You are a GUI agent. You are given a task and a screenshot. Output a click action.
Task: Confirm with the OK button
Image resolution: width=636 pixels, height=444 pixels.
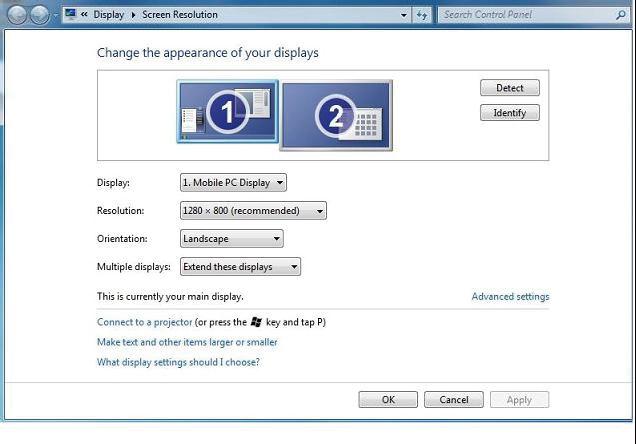pos(388,399)
